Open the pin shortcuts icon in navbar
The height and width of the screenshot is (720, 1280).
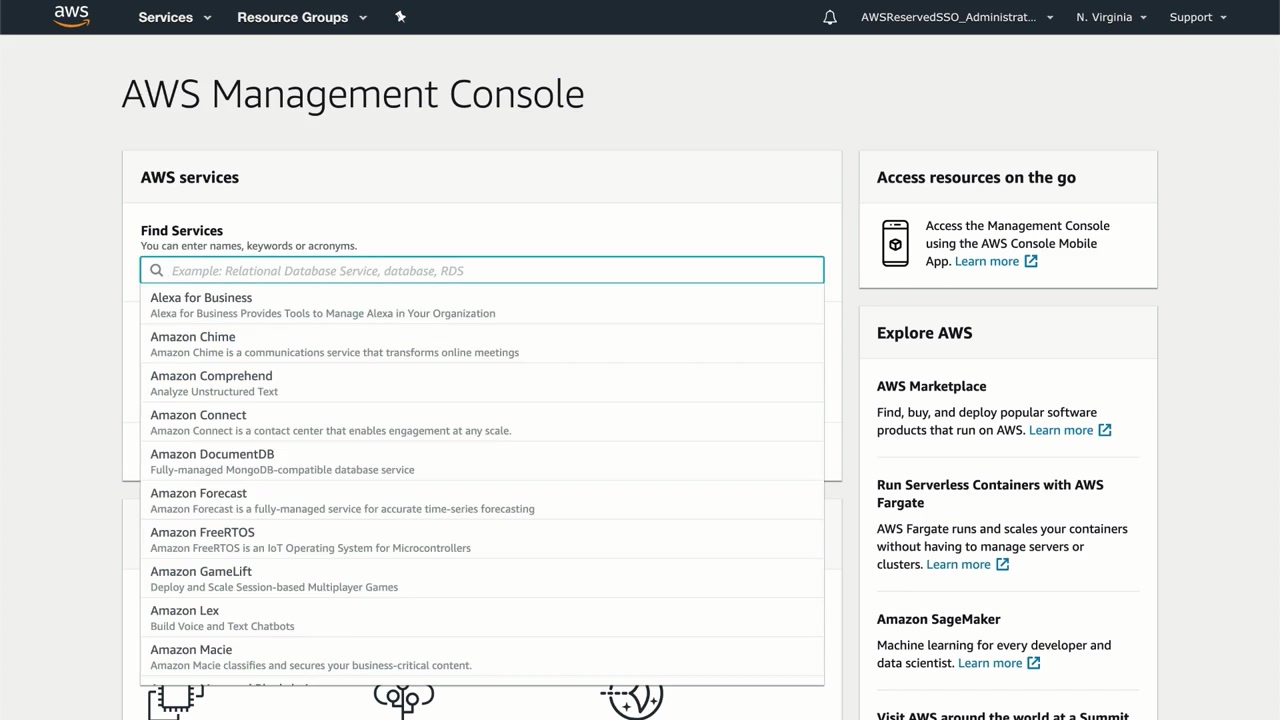[x=400, y=17]
